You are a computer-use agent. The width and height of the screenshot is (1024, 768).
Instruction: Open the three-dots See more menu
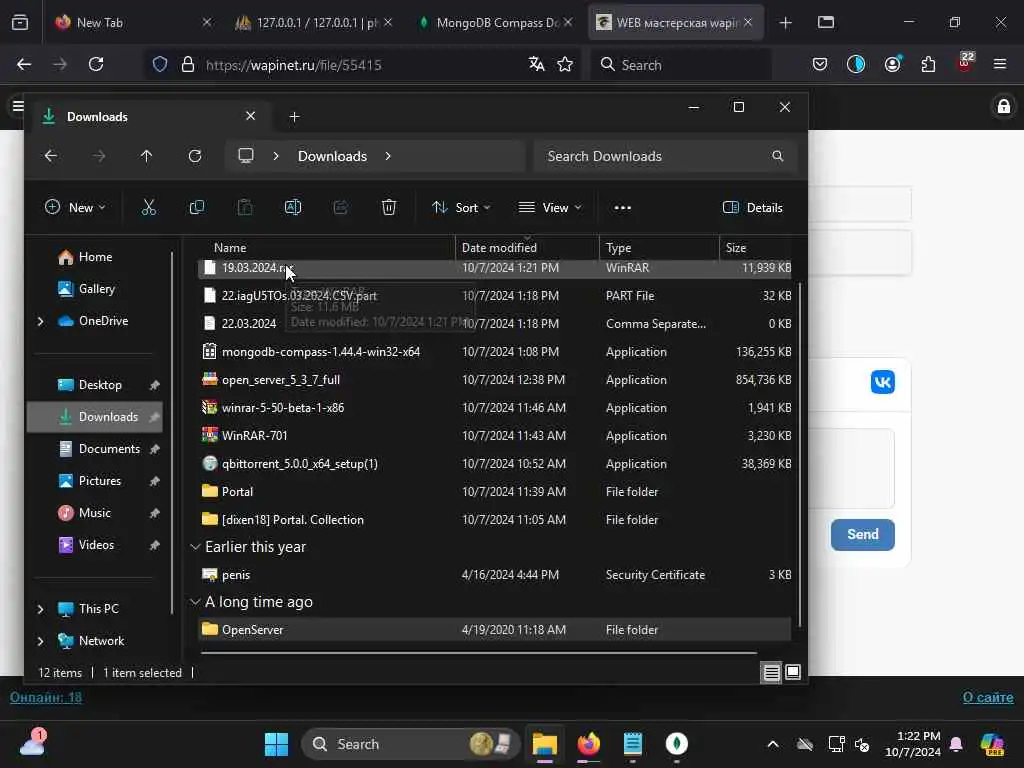coord(622,208)
